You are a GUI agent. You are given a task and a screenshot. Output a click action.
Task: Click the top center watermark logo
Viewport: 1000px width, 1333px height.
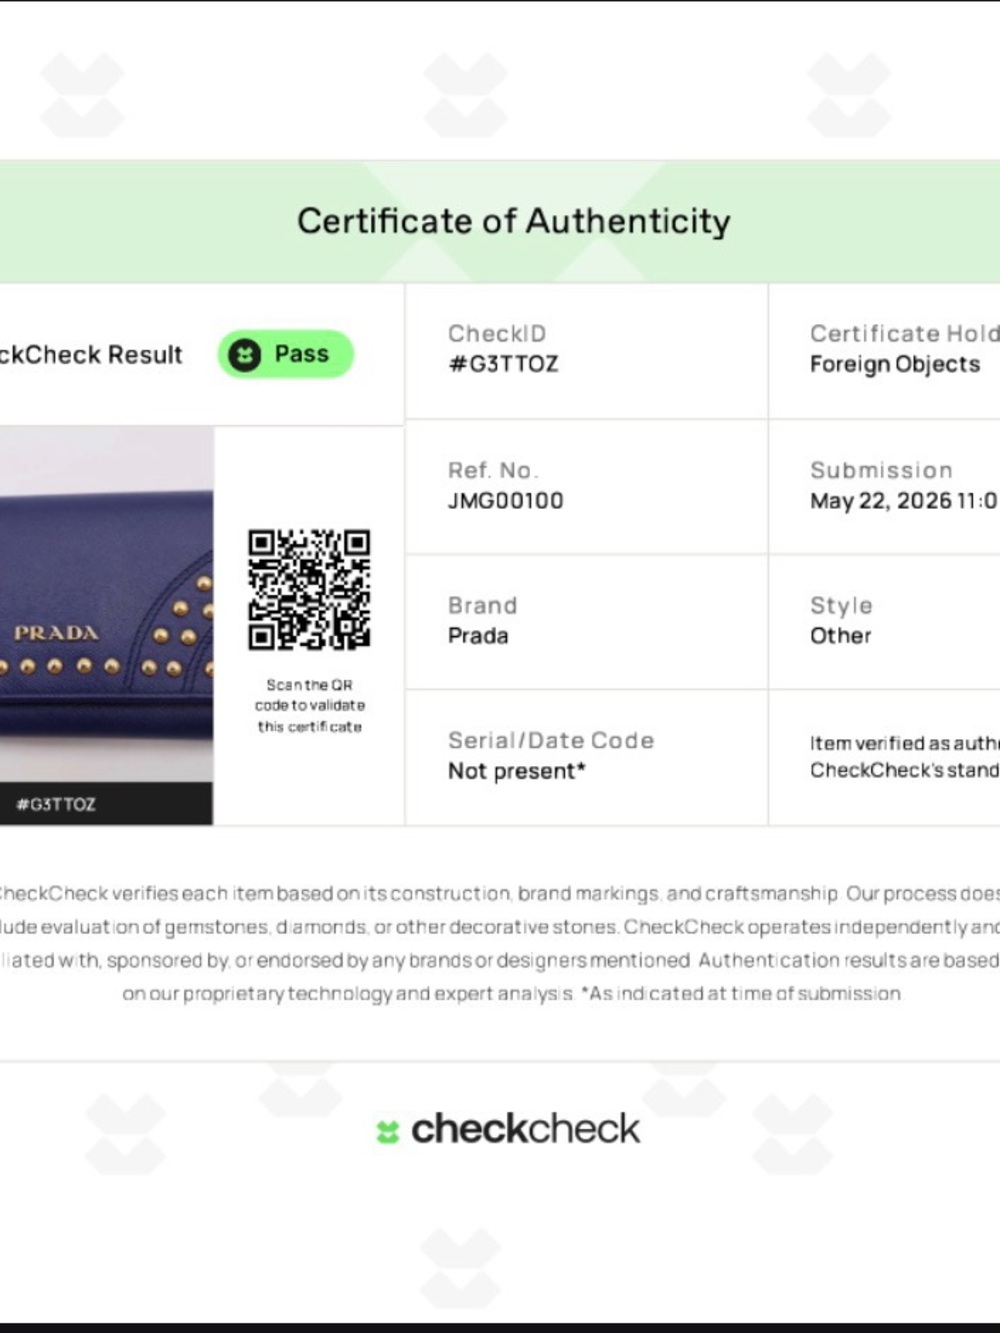(x=465, y=95)
